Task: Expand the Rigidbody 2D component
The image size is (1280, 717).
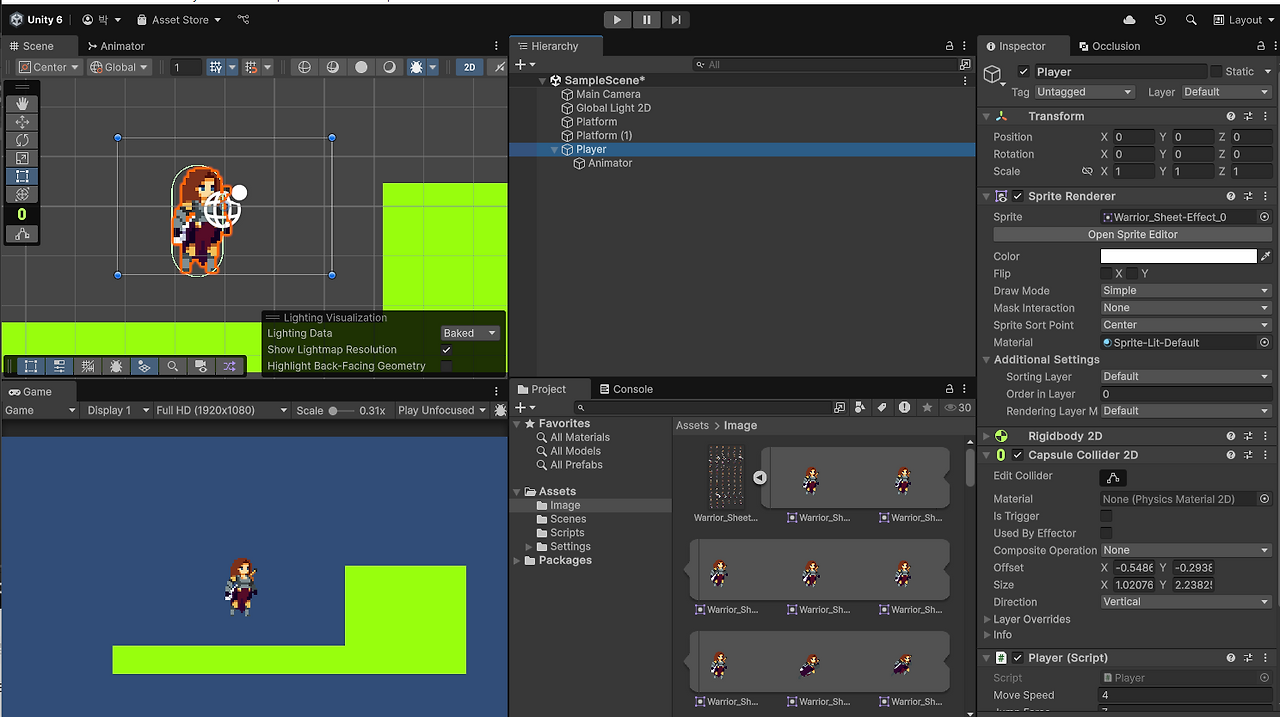Action: pos(987,436)
